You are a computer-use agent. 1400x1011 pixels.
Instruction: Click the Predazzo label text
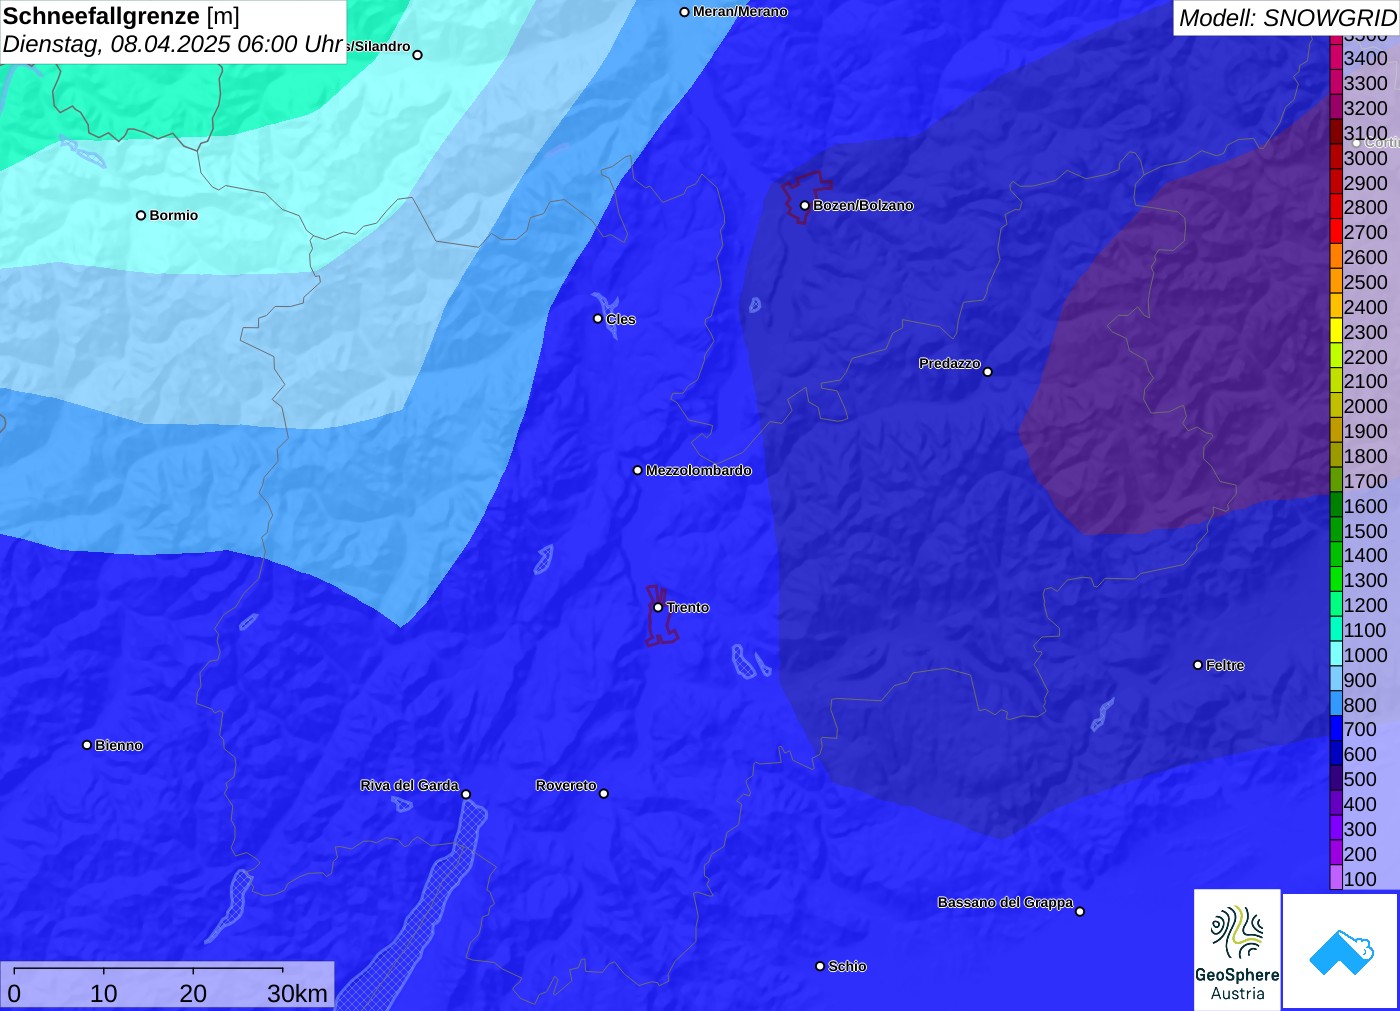tap(950, 363)
